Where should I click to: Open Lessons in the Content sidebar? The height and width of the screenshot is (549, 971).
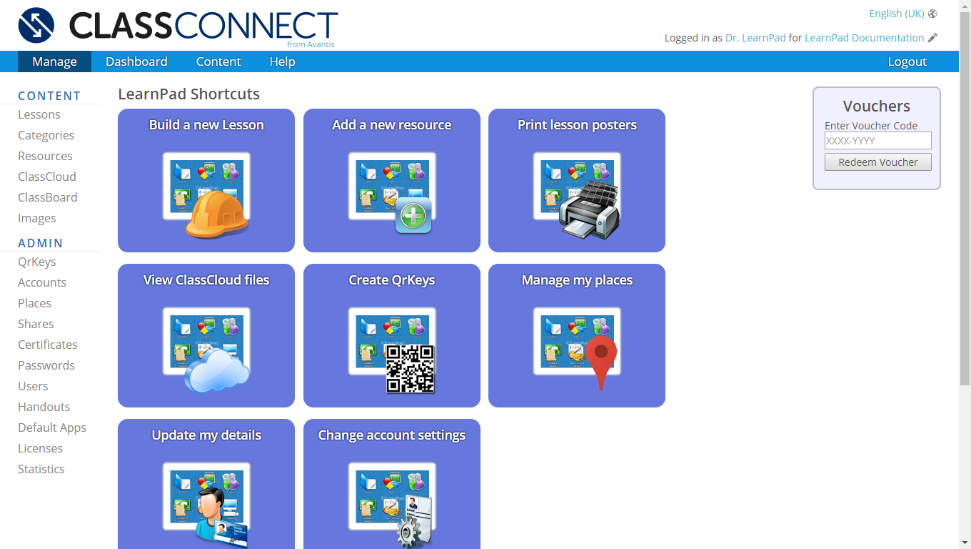[39, 115]
